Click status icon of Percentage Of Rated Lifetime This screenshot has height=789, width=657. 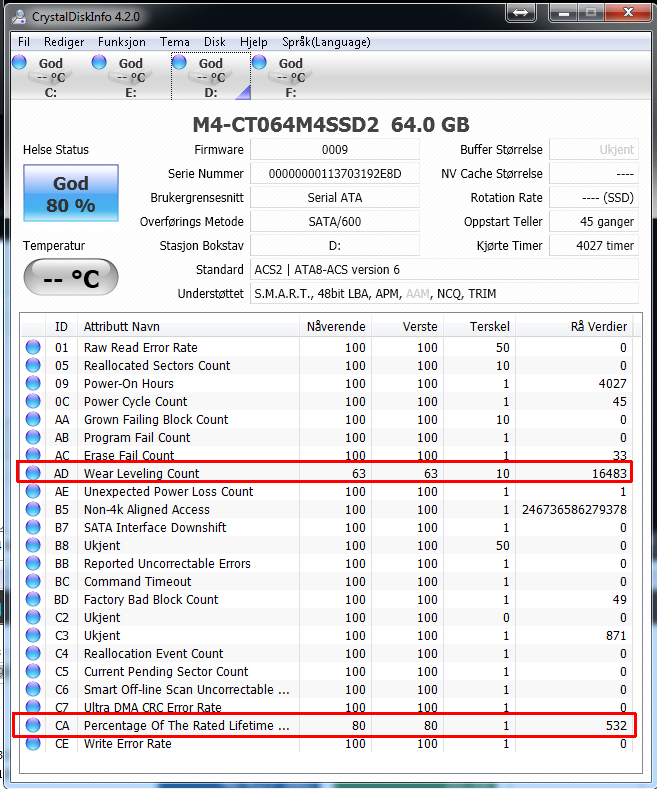tap(33, 725)
